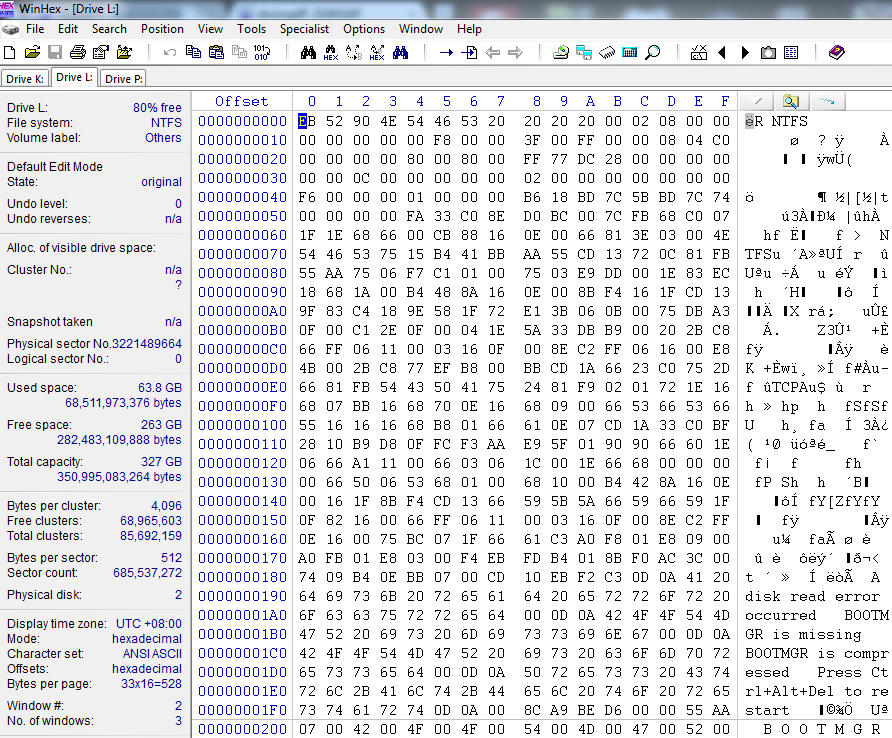Click the Find Hex Values icon
Viewport: 892px width, 738px height.
coord(331,53)
